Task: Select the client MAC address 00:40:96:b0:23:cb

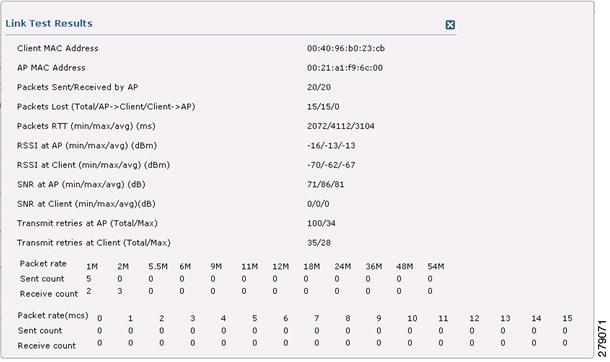Action: click(x=346, y=49)
